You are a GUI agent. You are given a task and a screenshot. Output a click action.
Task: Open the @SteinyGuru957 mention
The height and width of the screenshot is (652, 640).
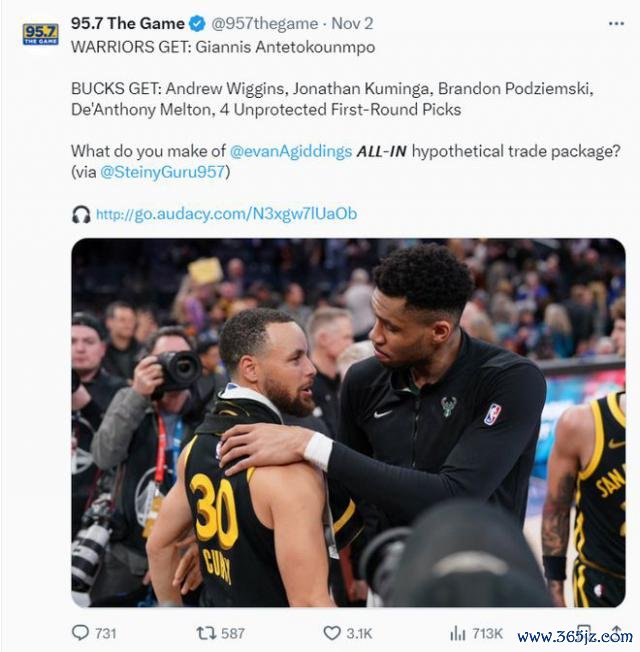tap(163, 172)
